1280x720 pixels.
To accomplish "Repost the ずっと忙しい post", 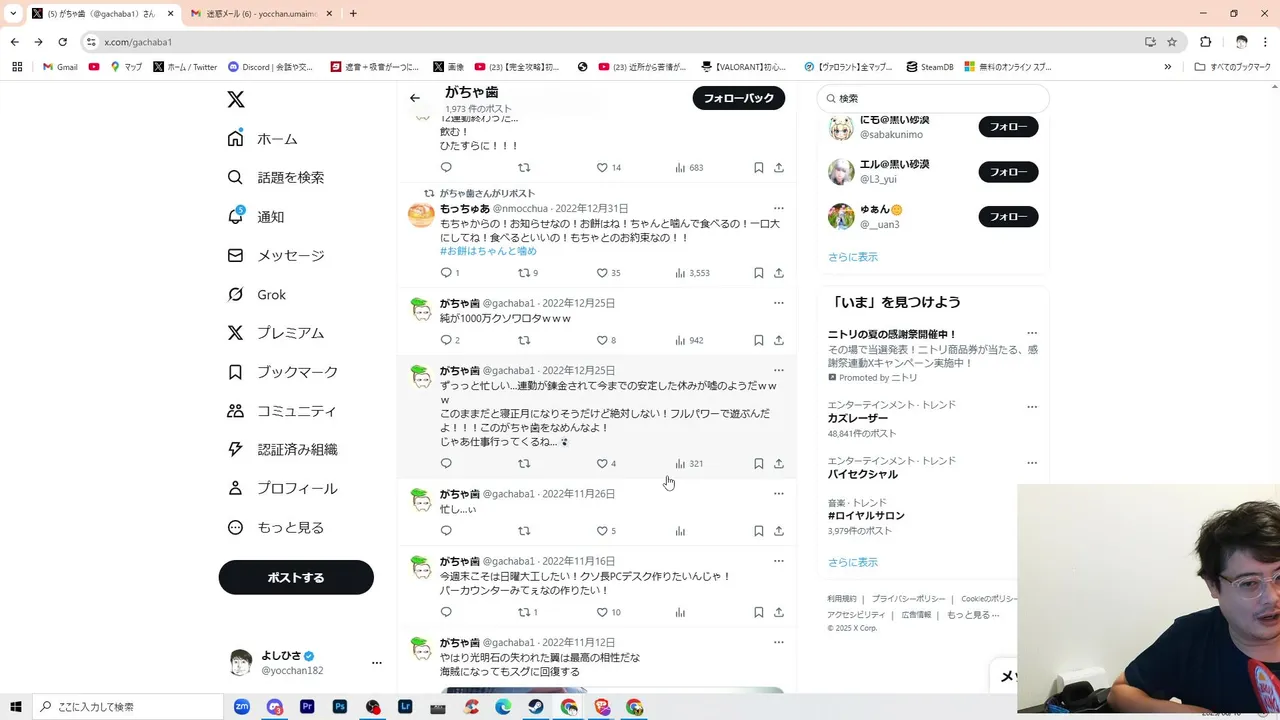I will tap(524, 464).
